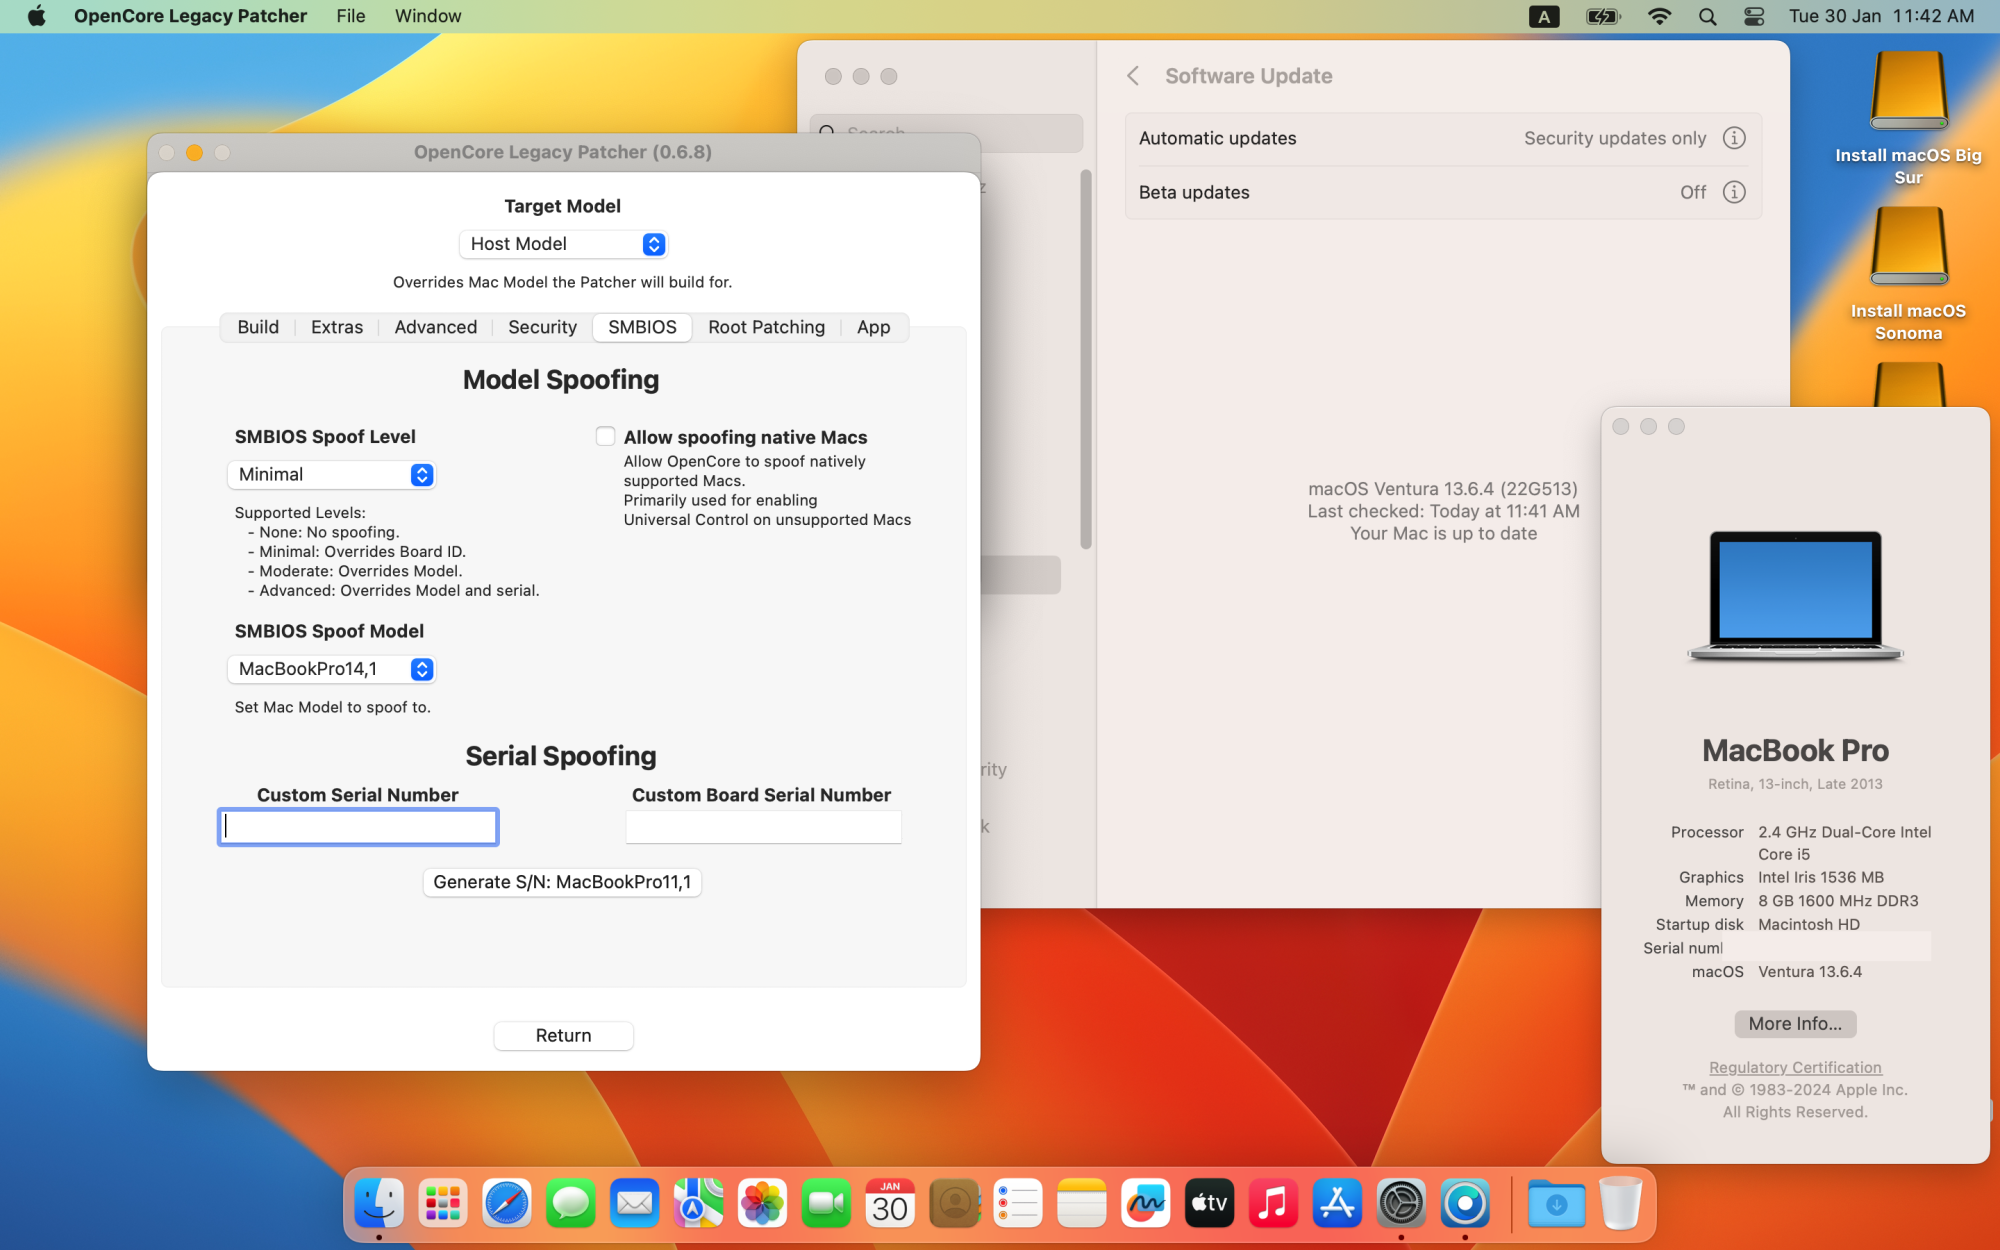Click Generate S/N: MacBookPro11,1 button
This screenshot has width=2000, height=1250.
[562, 882]
